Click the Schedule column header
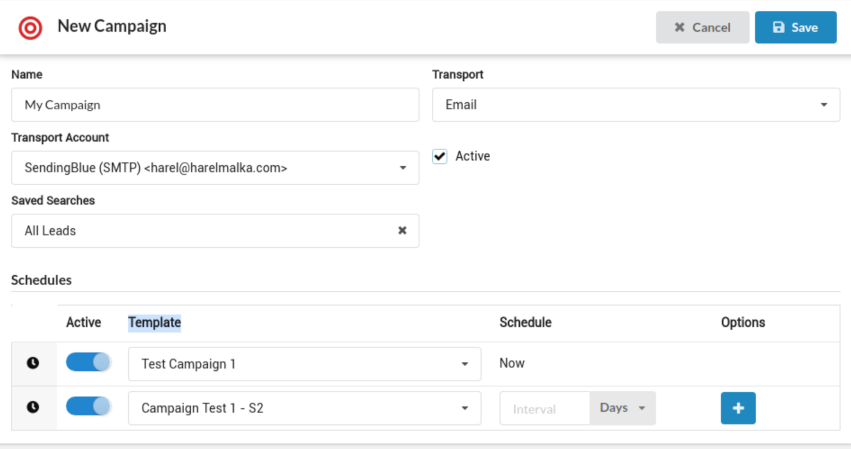This screenshot has height=449, width=851. (x=525, y=322)
